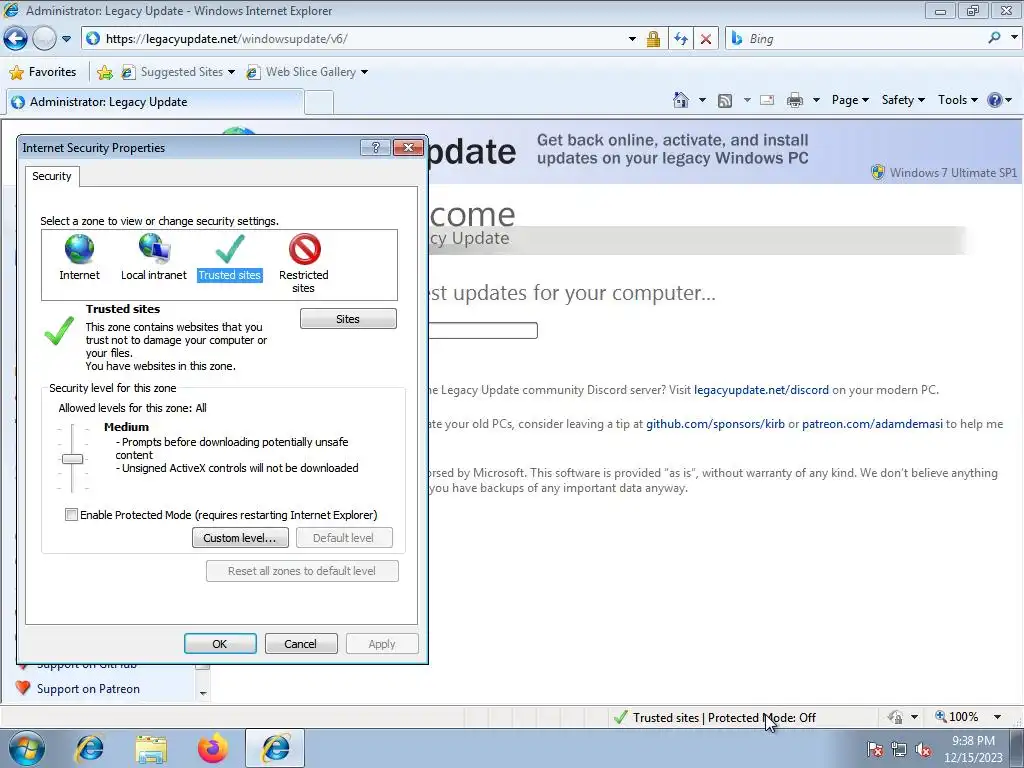Click Windows 7 Ultimate SP1 shield icon
This screenshot has height=768, width=1024.
(878, 172)
